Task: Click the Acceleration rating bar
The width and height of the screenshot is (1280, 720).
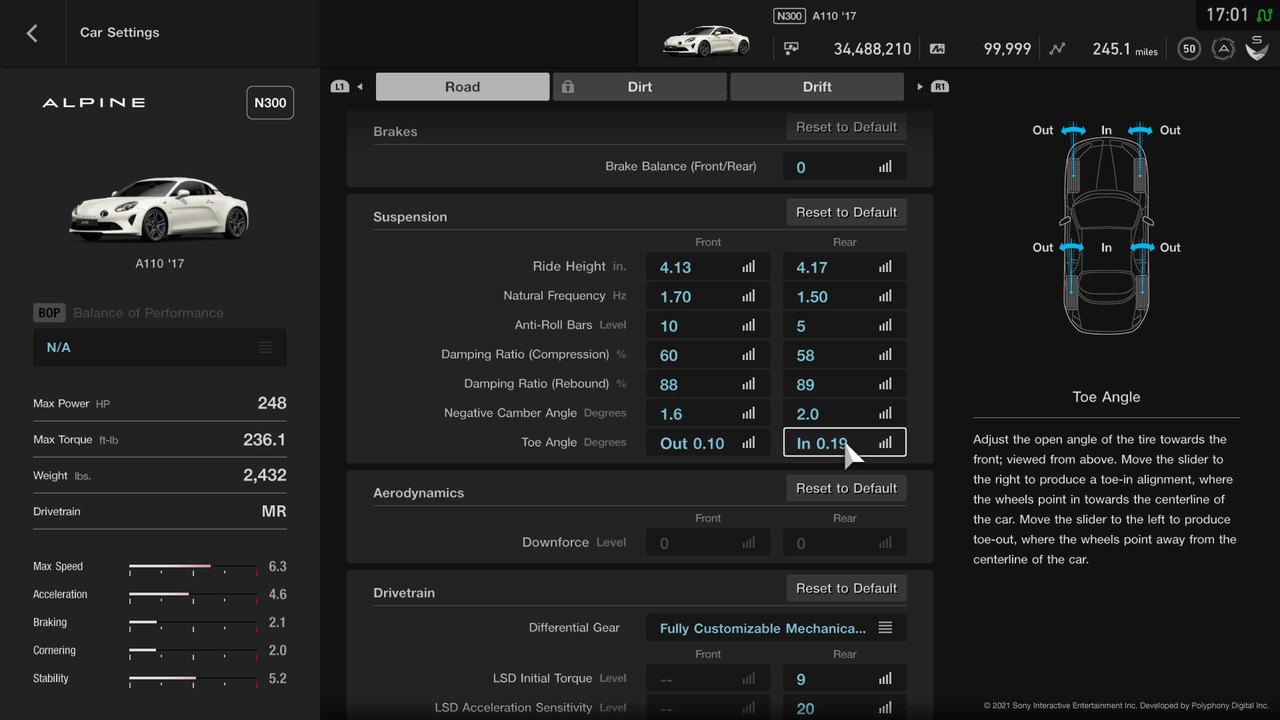Action: 194,595
